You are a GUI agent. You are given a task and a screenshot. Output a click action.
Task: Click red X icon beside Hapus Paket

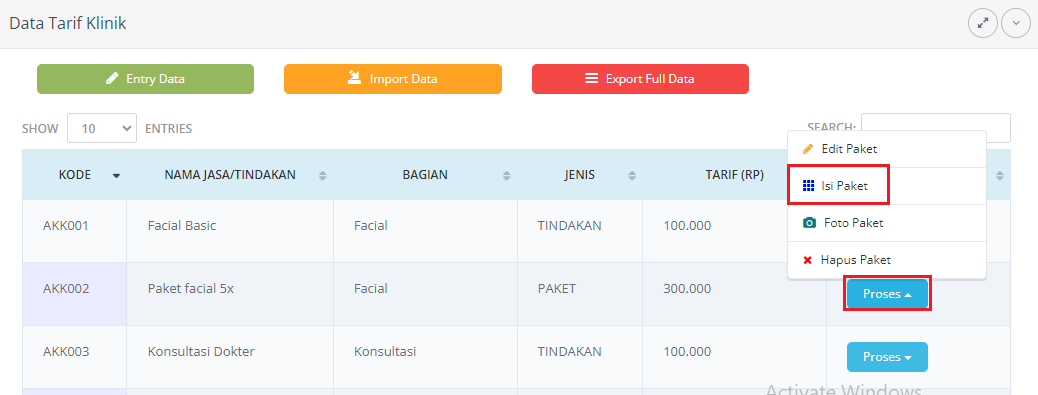coord(807,260)
